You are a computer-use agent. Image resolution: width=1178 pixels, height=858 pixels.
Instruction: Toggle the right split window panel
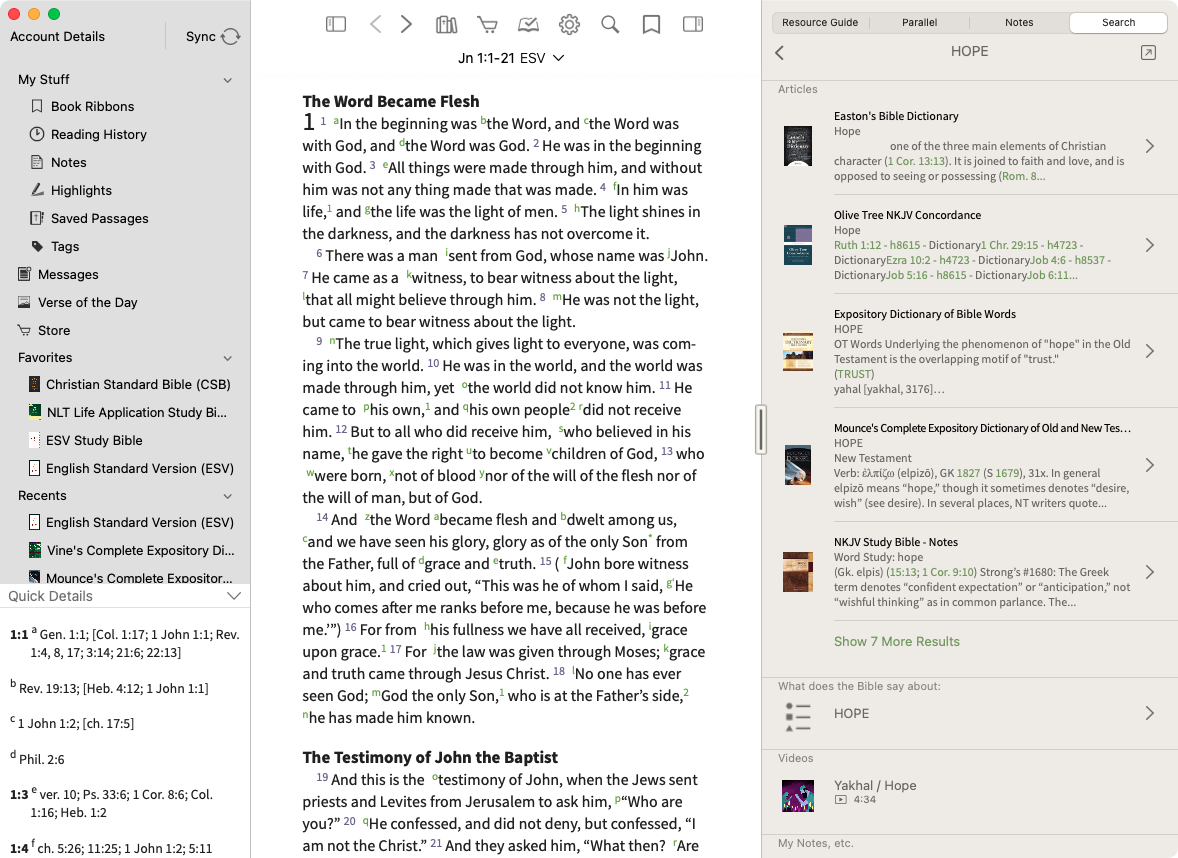point(692,25)
